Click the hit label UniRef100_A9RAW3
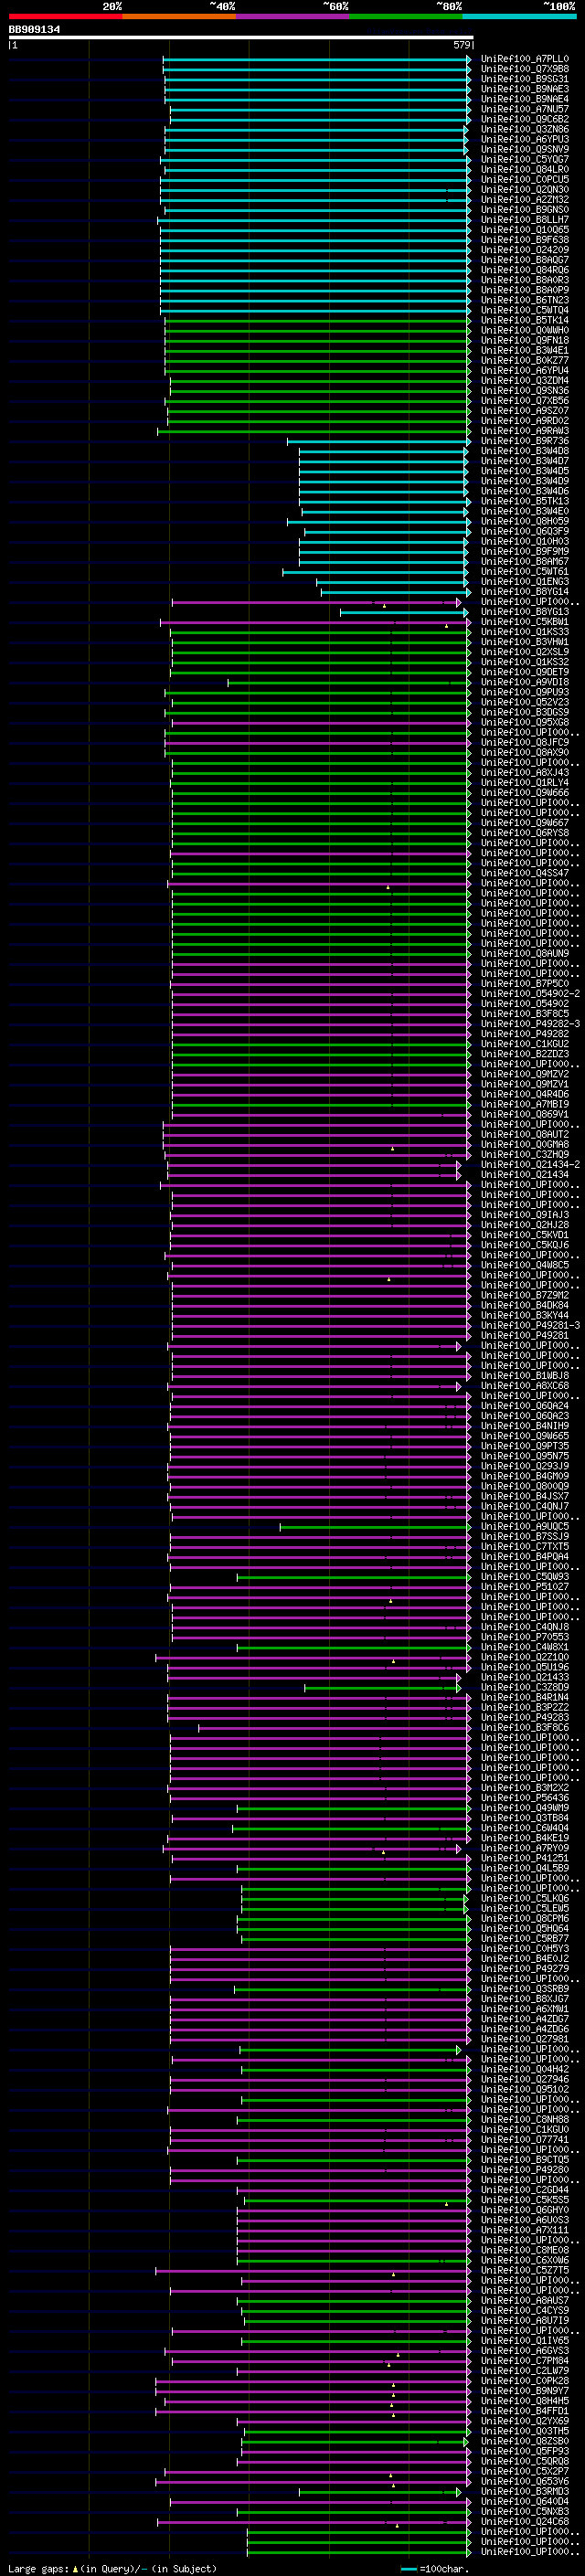 coord(525,431)
